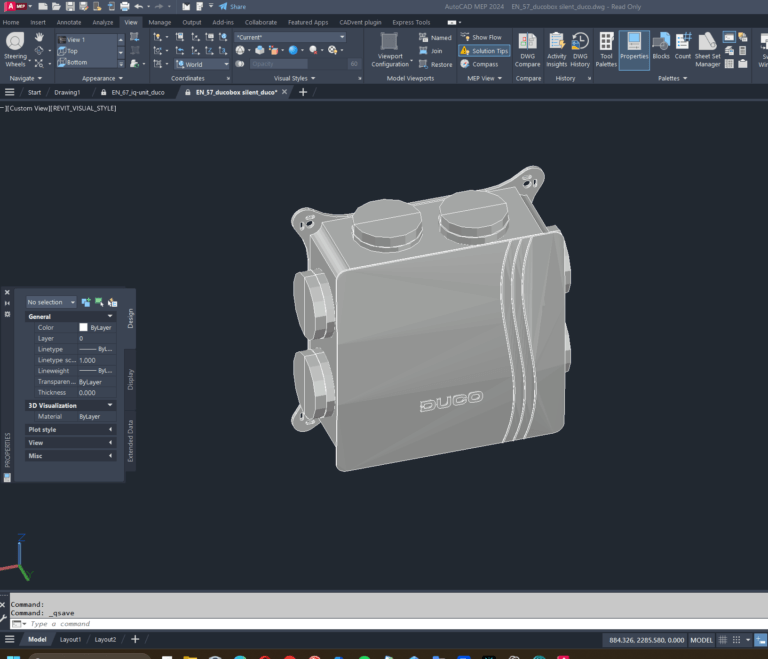
Task: Click the command line input field
Action: (387, 624)
